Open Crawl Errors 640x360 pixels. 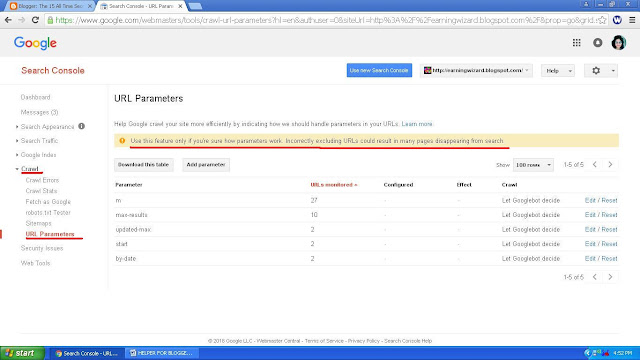[42, 180]
